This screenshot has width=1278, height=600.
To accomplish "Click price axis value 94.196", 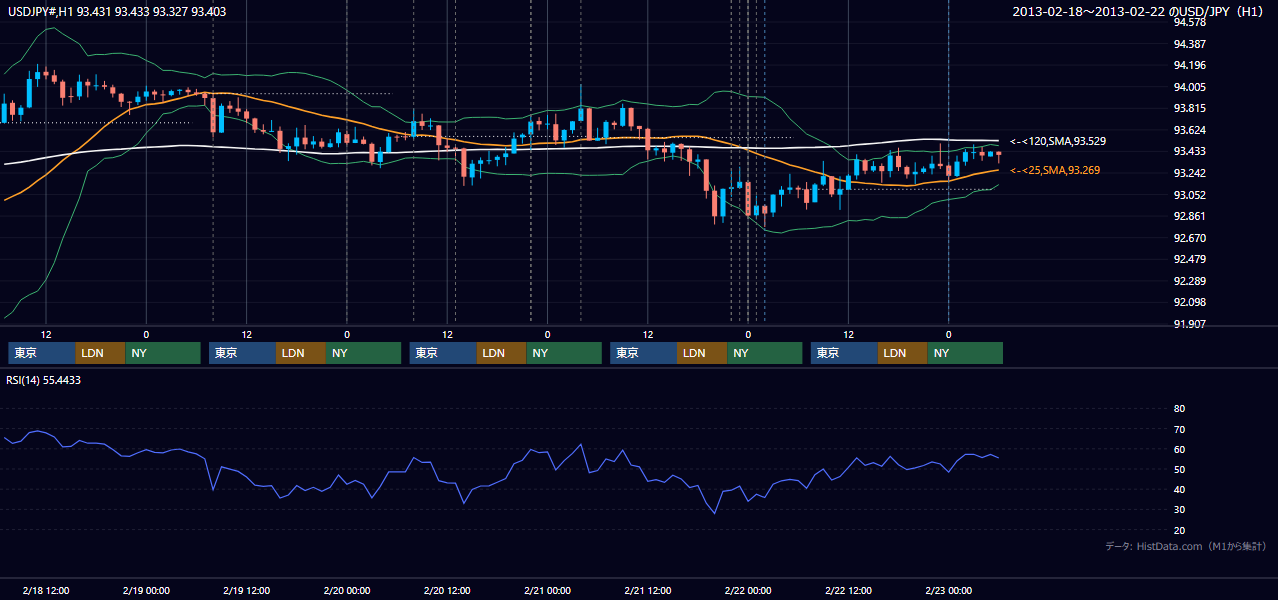I will pyautogui.click(x=1189, y=65).
